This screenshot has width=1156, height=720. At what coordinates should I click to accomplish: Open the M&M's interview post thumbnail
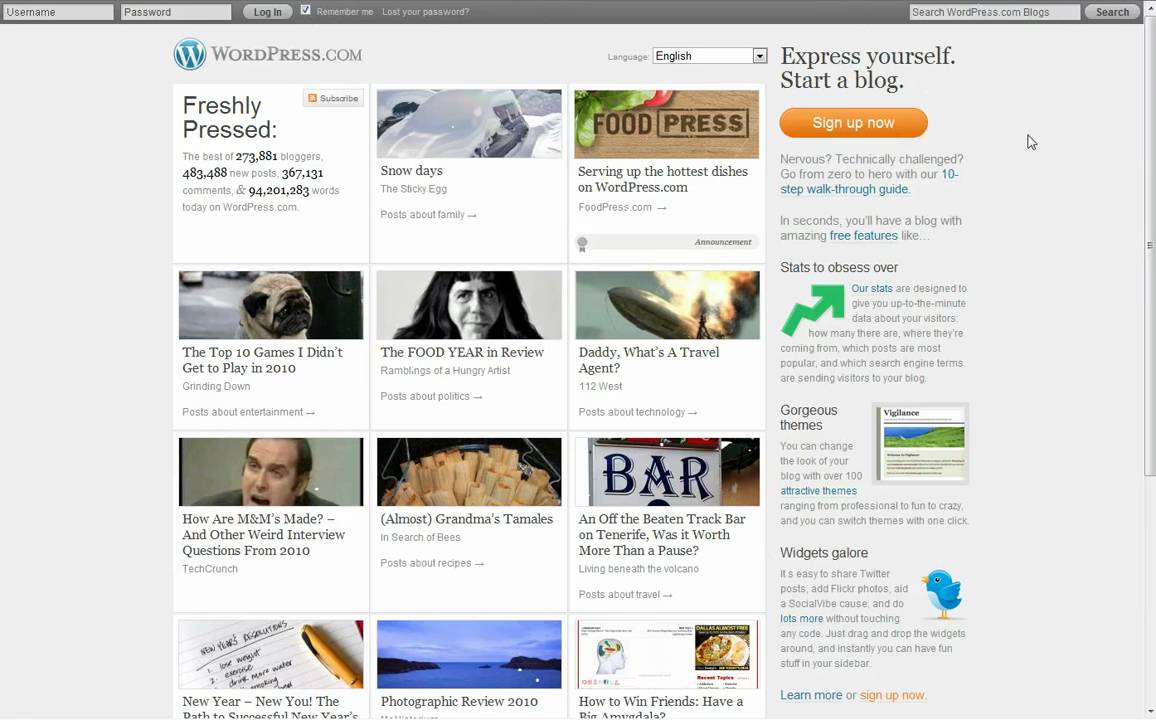(271, 472)
